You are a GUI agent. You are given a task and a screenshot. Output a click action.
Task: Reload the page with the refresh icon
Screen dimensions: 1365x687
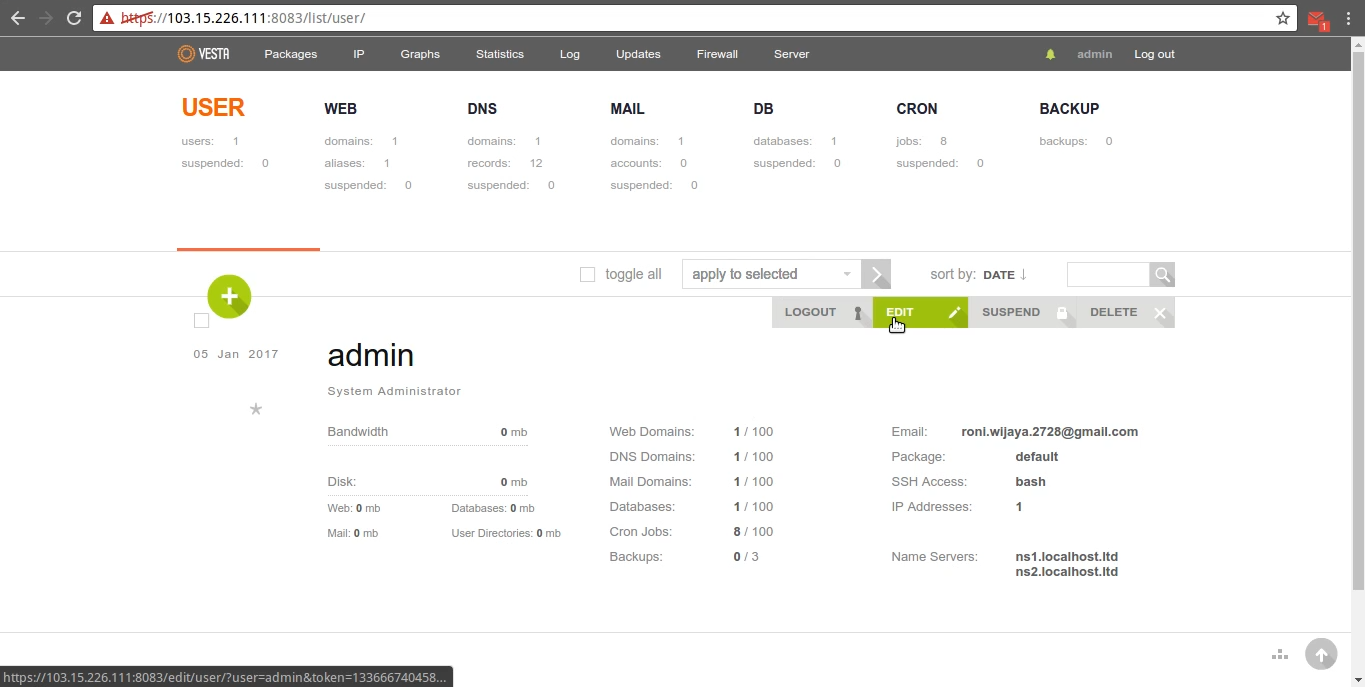coord(74,17)
